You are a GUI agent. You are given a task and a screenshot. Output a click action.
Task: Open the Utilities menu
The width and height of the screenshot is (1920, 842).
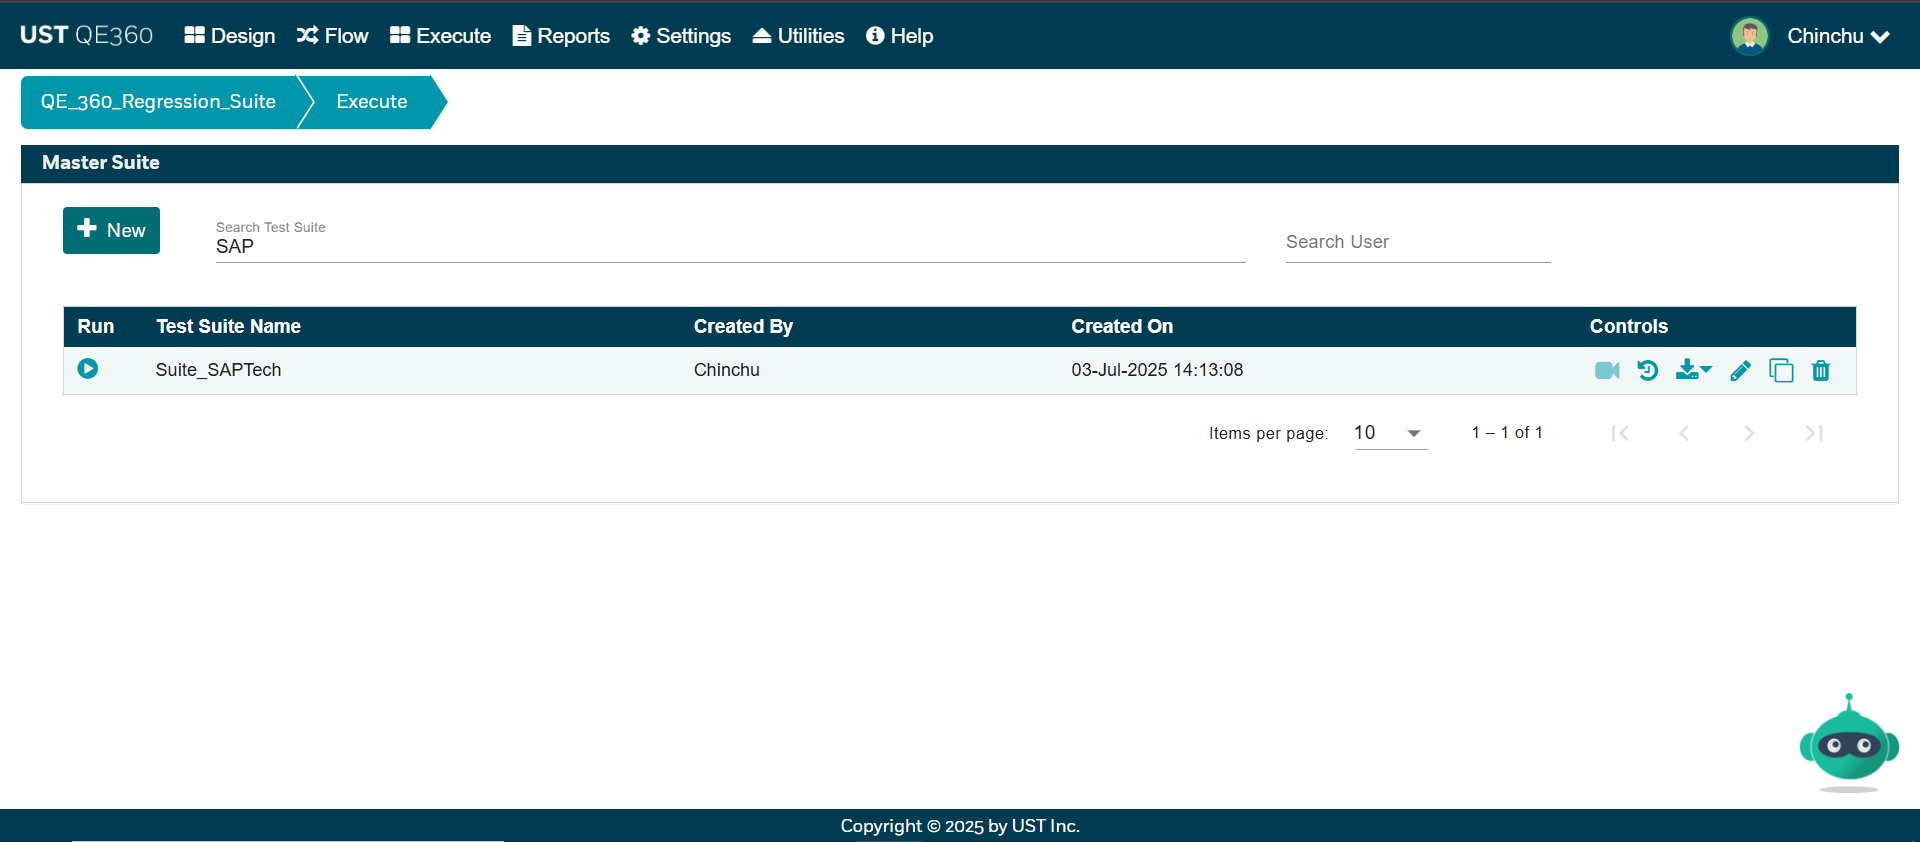click(798, 36)
